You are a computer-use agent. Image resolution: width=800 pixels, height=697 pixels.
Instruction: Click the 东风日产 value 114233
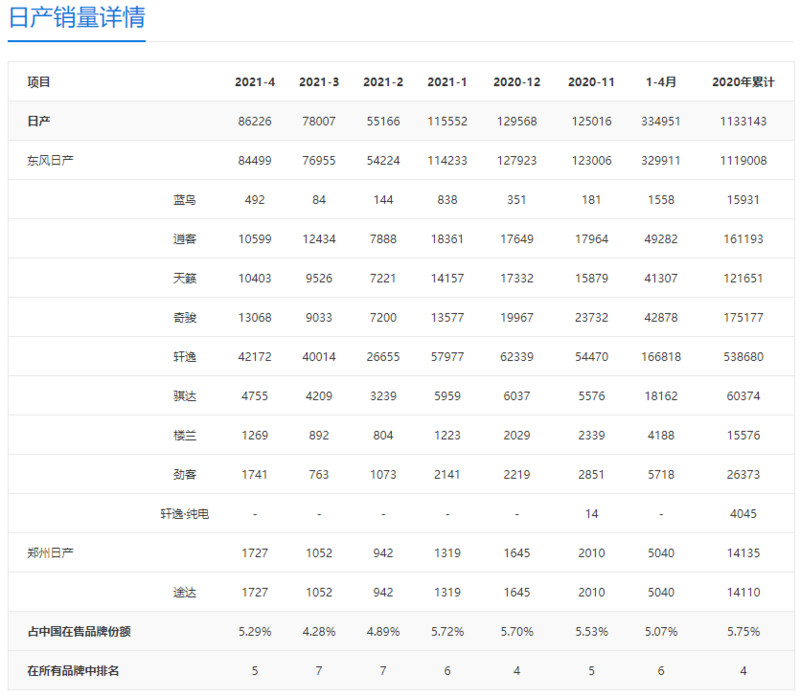click(x=447, y=161)
